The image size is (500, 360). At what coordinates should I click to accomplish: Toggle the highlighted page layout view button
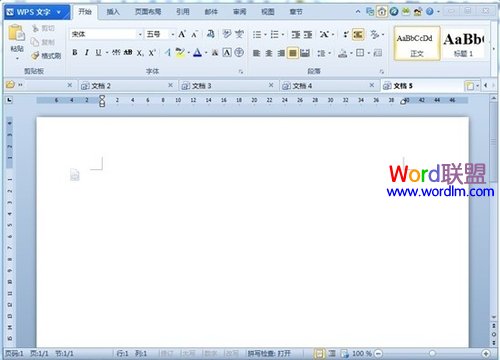click(319, 353)
